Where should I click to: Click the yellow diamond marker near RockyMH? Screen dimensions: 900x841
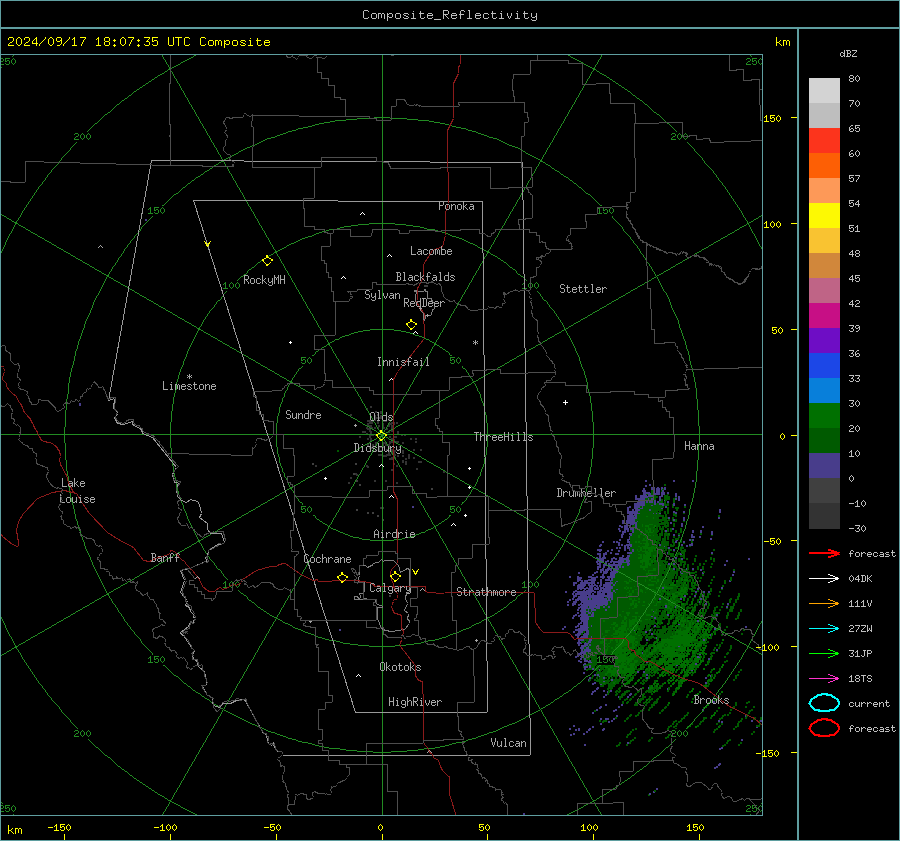pyautogui.click(x=267, y=261)
